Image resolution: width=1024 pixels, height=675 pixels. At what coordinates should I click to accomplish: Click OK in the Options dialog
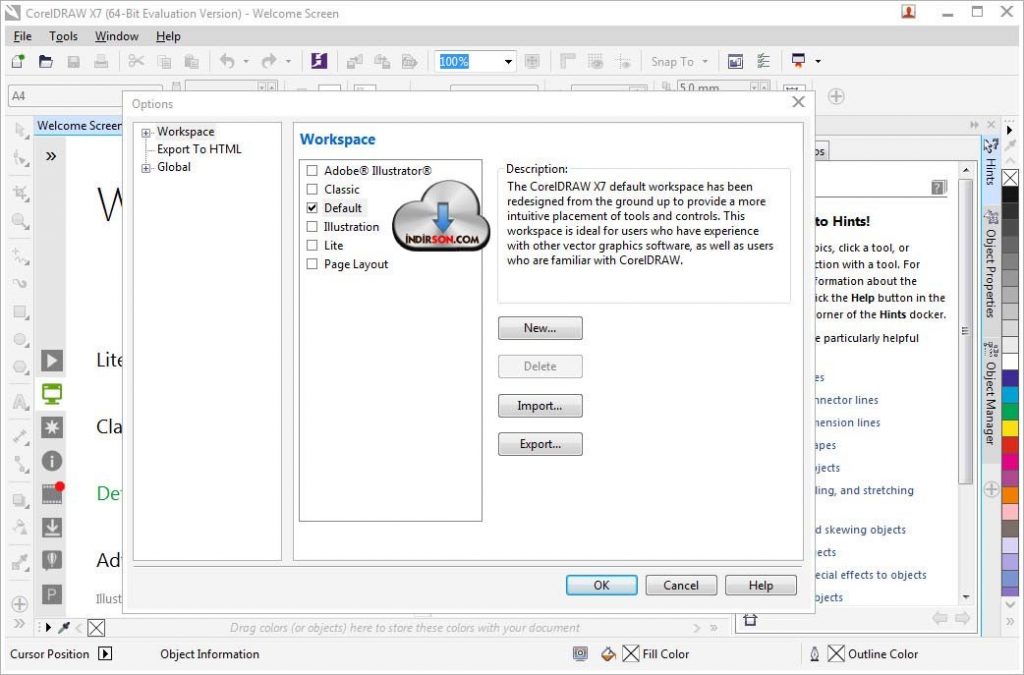601,586
